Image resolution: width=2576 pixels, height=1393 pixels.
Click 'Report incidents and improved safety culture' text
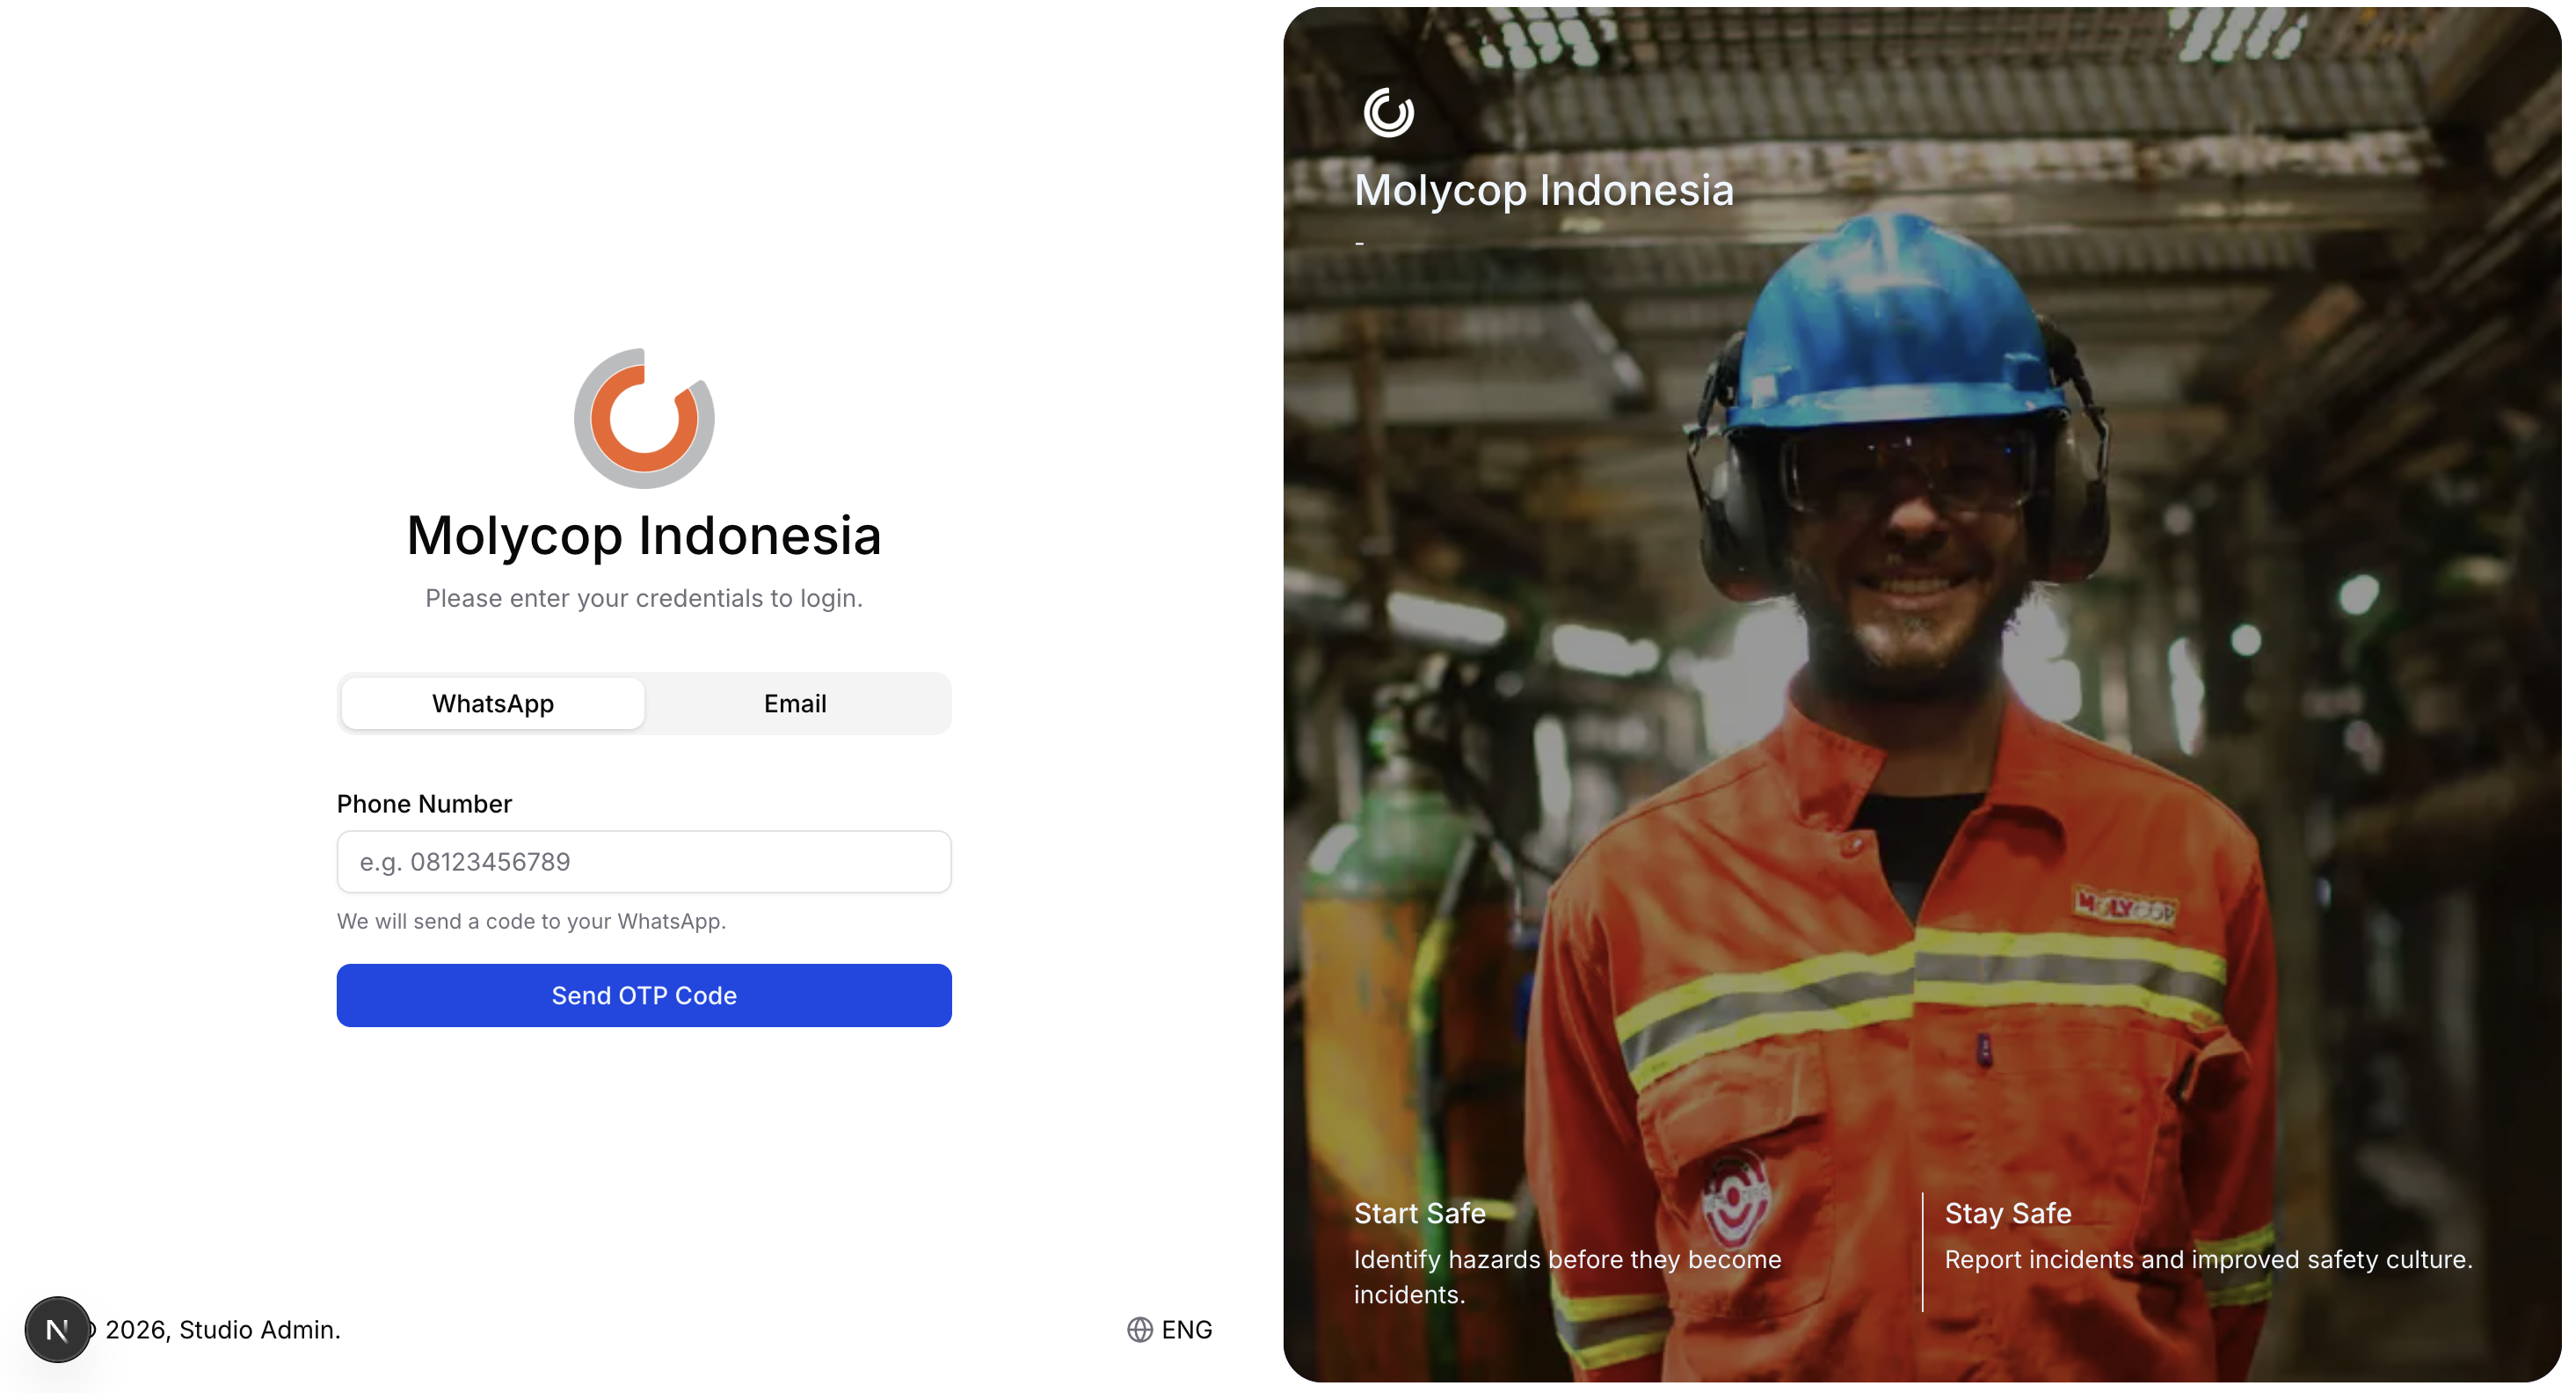coord(2208,1259)
